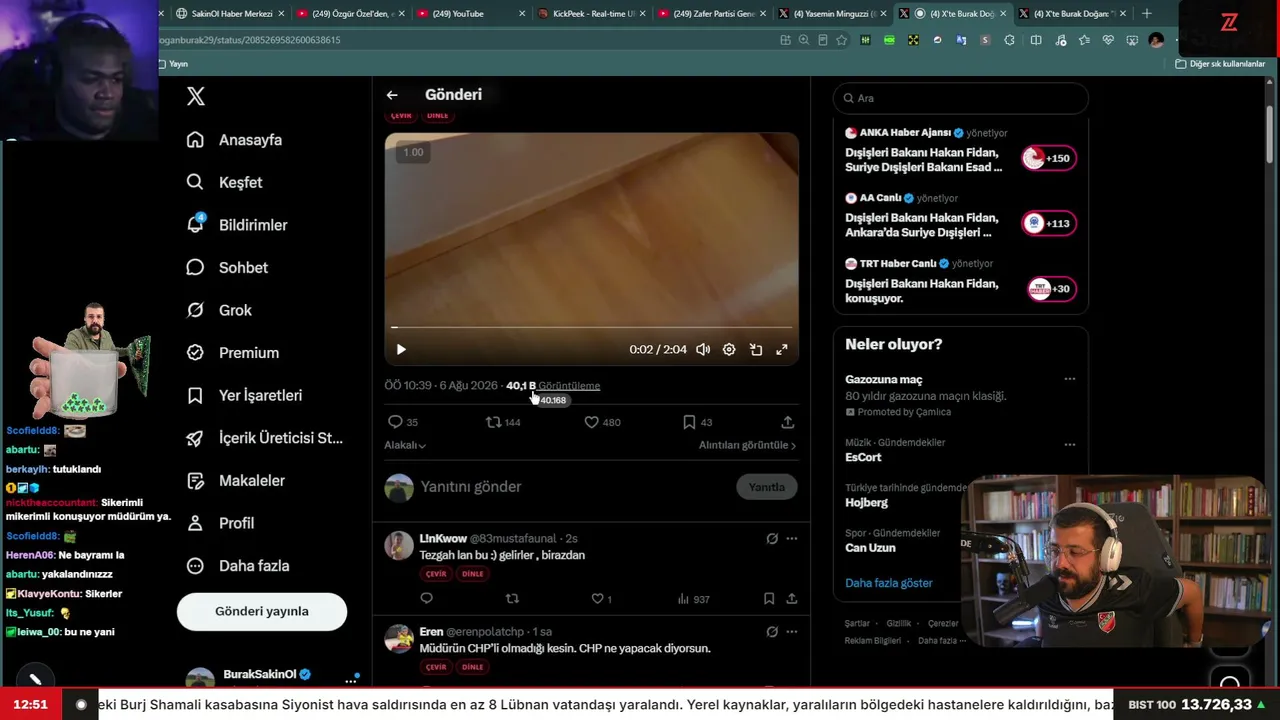
Task: Click the Ara search box
Action: pos(960,98)
